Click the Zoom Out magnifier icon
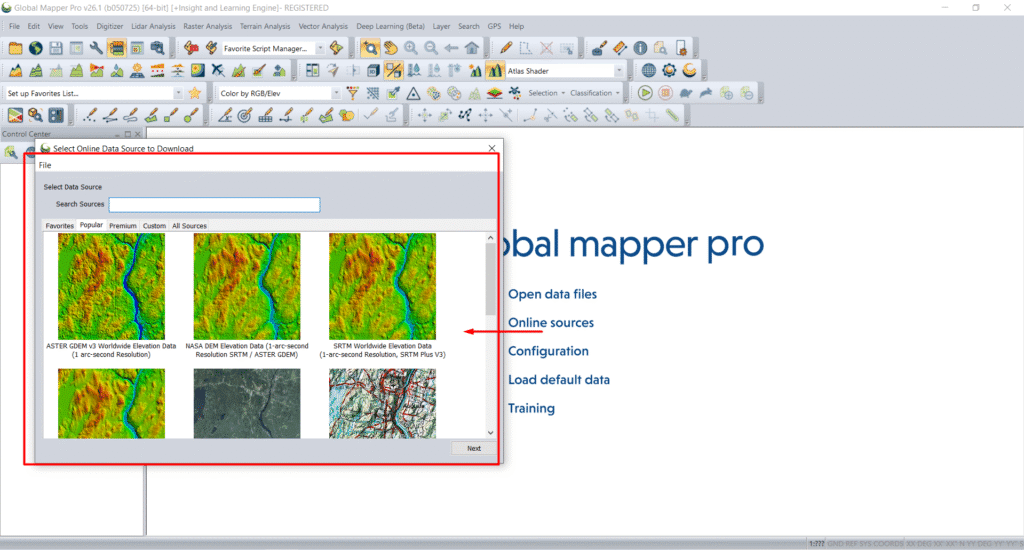1024x550 pixels. pyautogui.click(x=431, y=48)
